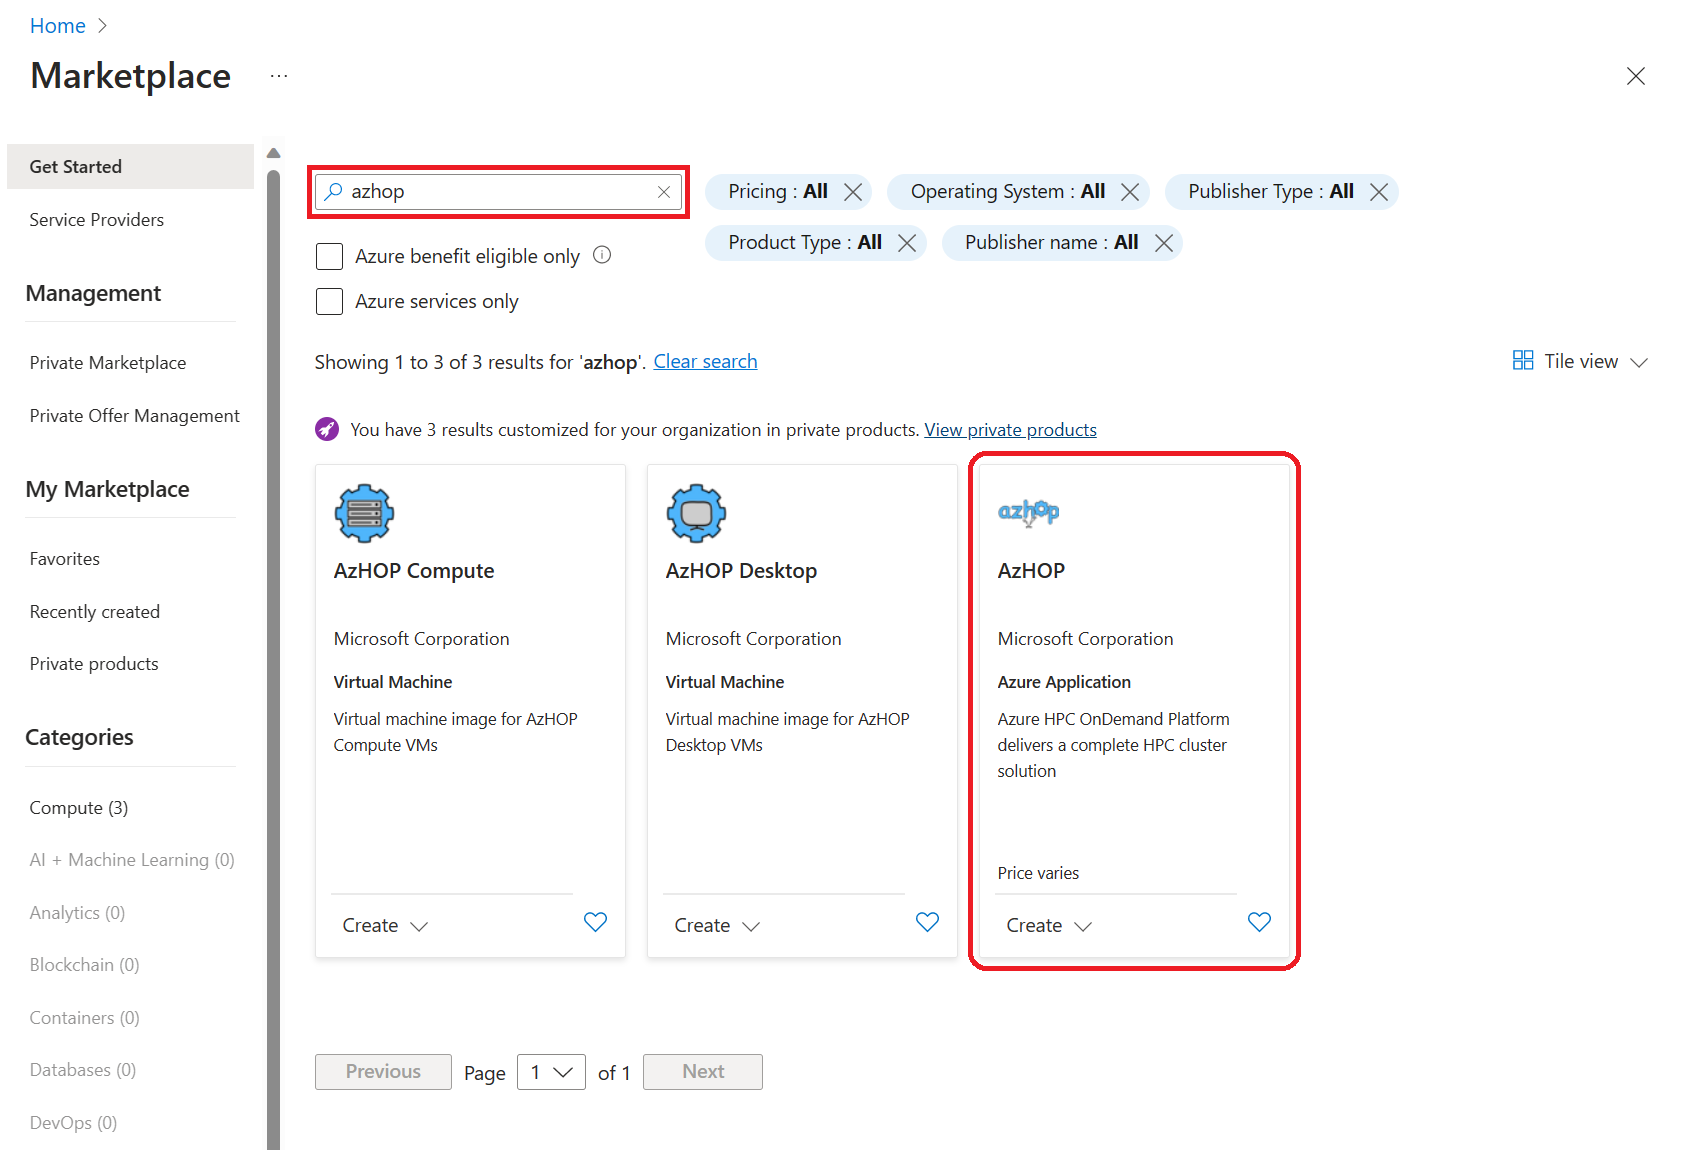Image resolution: width=1686 pixels, height=1150 pixels.
Task: Open the page number dropdown
Action: (551, 1072)
